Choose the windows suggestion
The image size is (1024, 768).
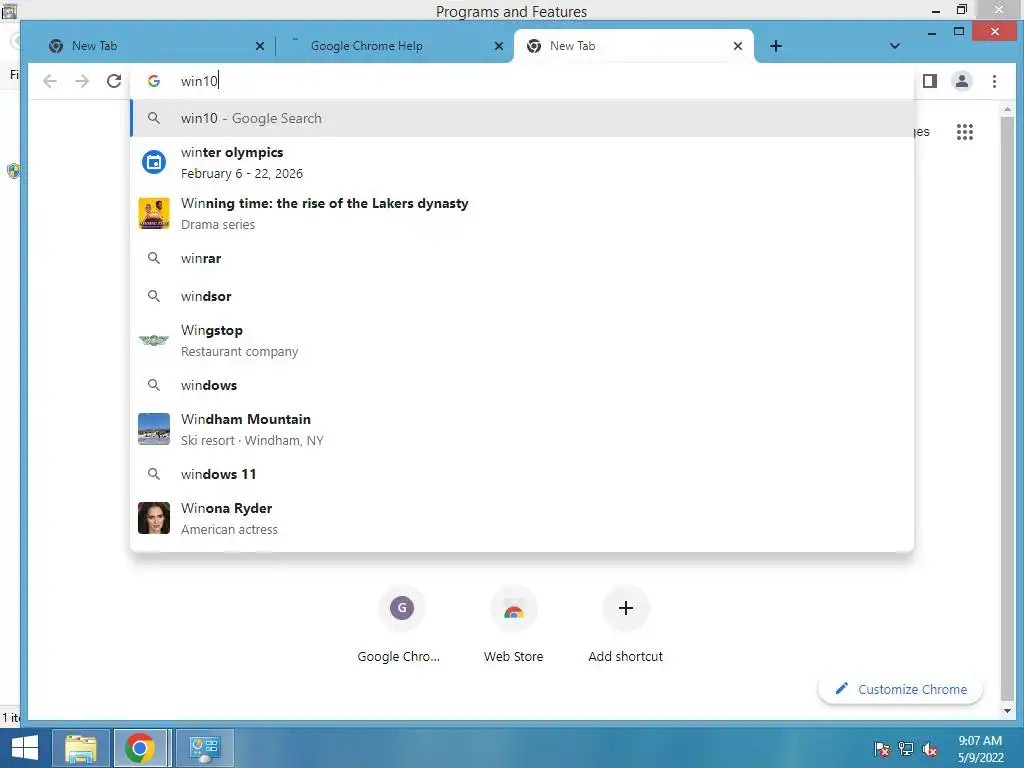[522, 385]
